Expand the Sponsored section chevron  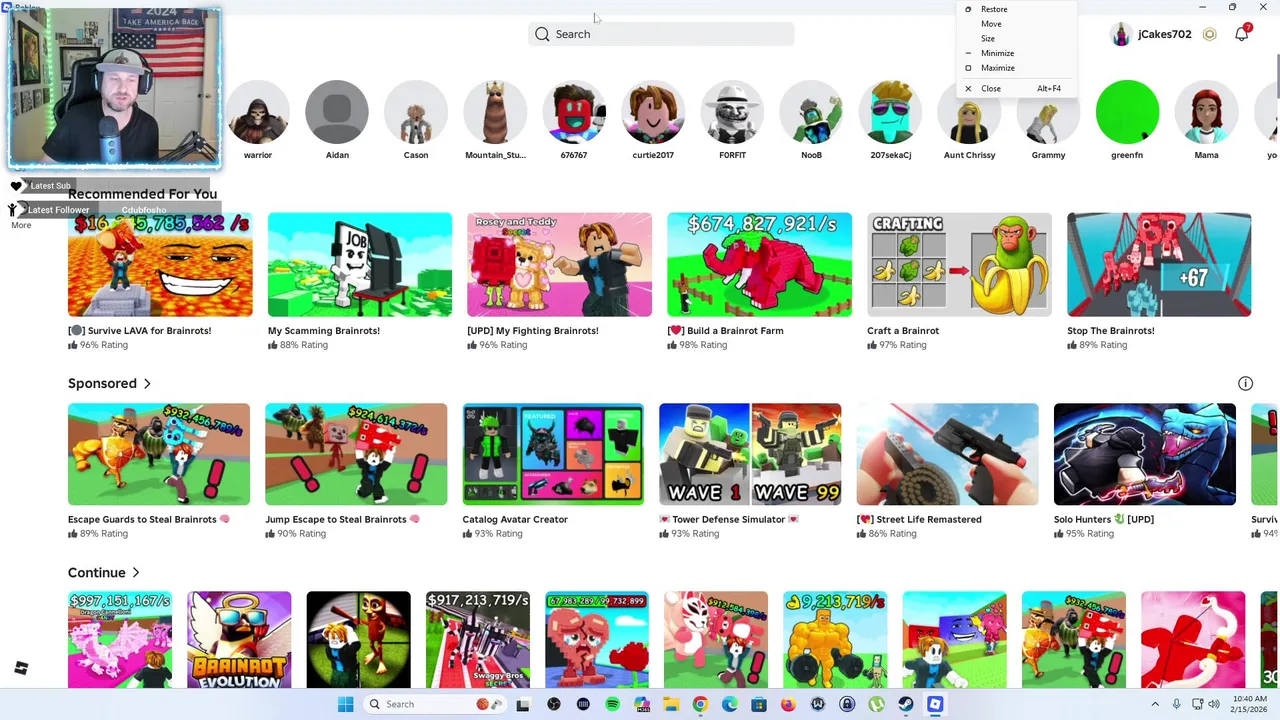(147, 384)
